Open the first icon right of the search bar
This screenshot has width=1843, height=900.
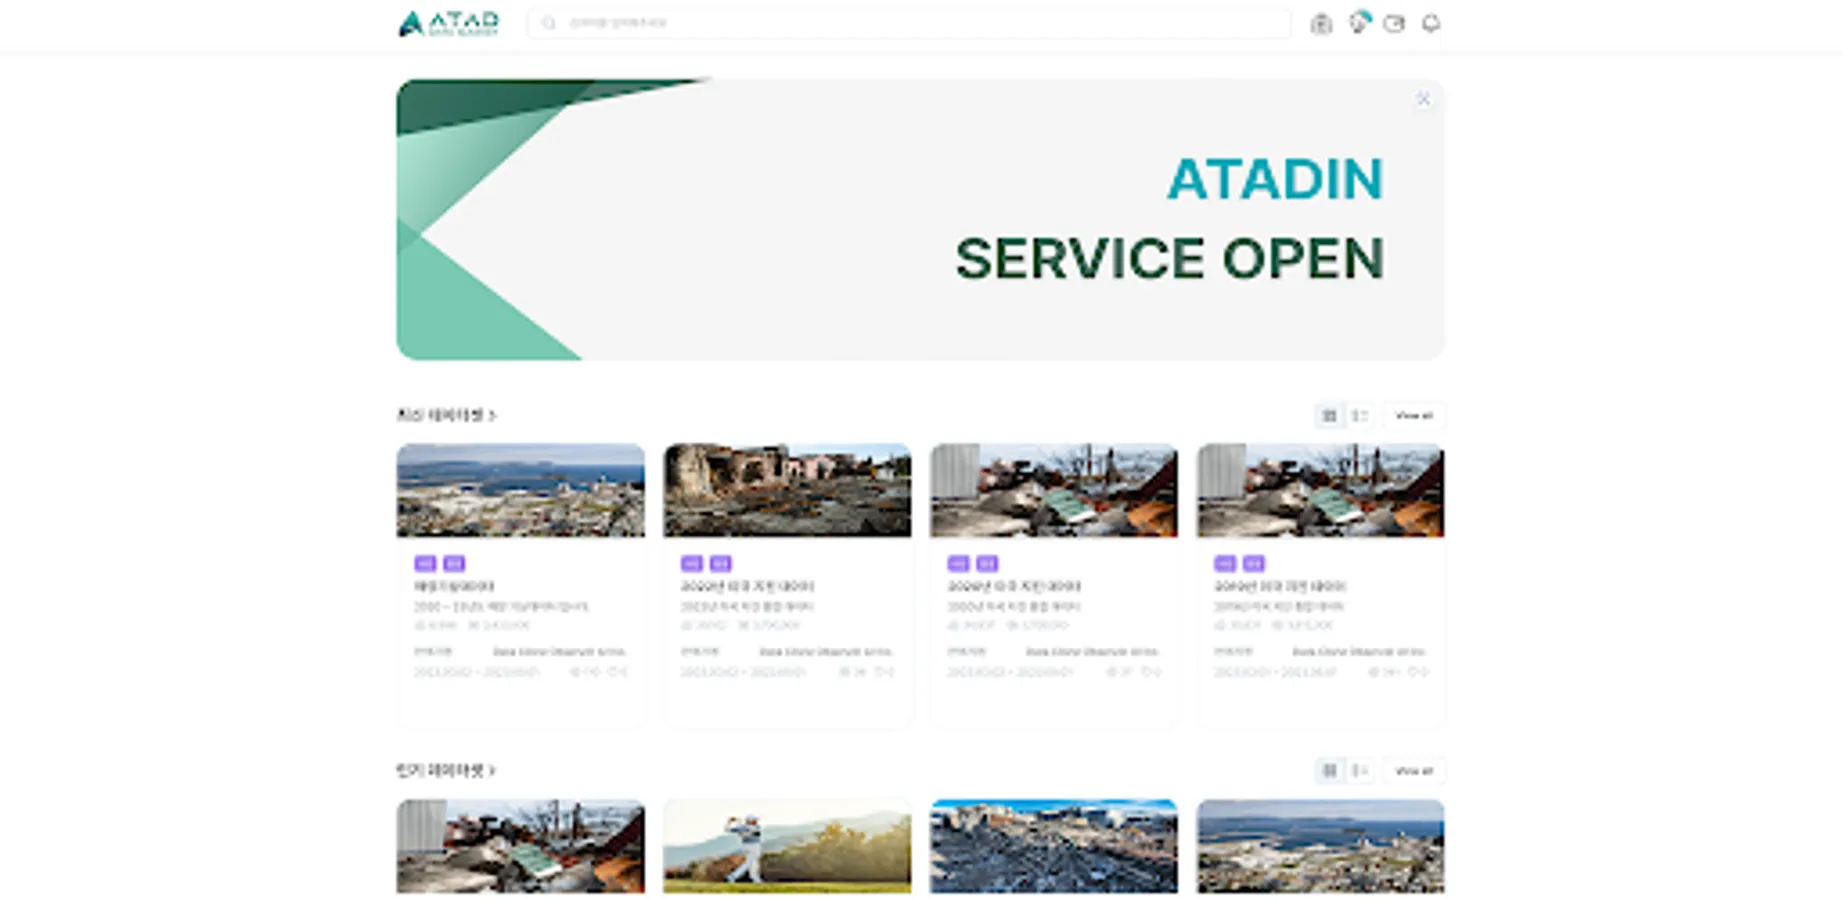click(x=1321, y=23)
